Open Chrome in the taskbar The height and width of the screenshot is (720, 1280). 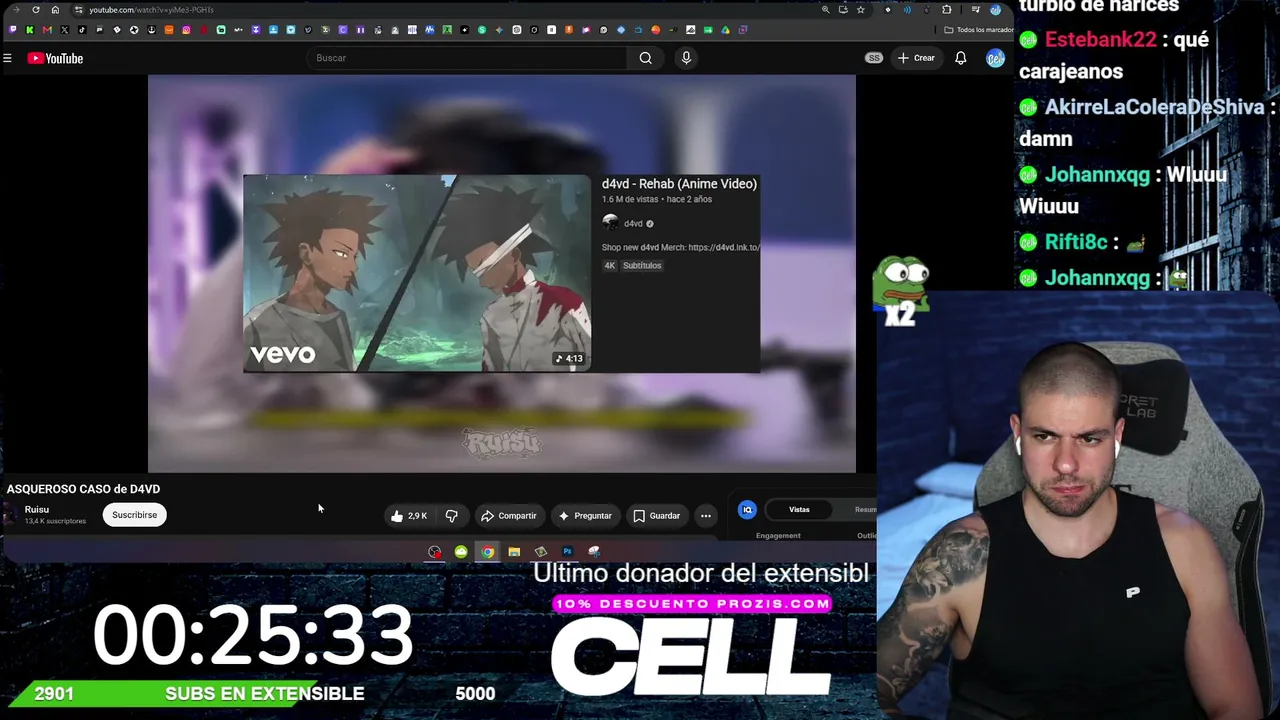point(487,552)
